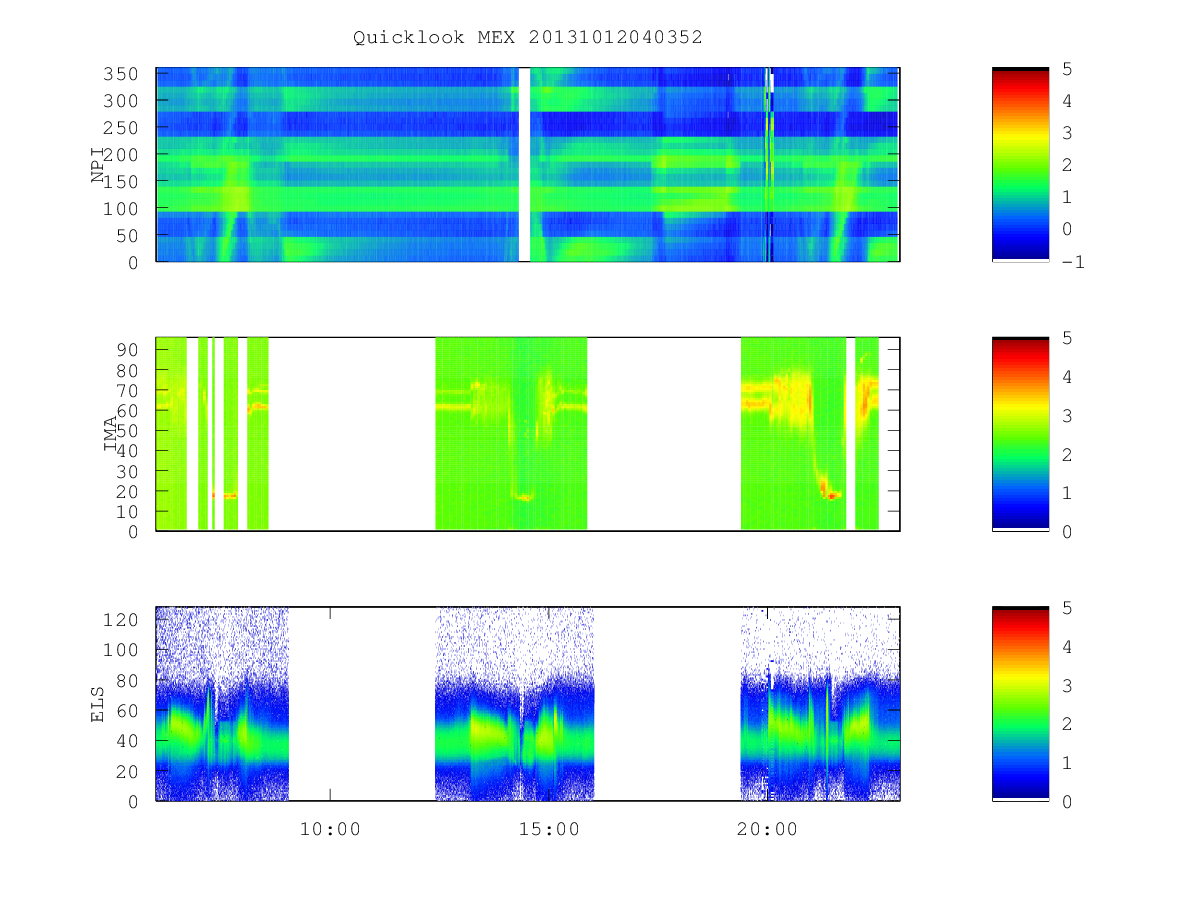Select the 20:00 time tick label

[767, 829]
